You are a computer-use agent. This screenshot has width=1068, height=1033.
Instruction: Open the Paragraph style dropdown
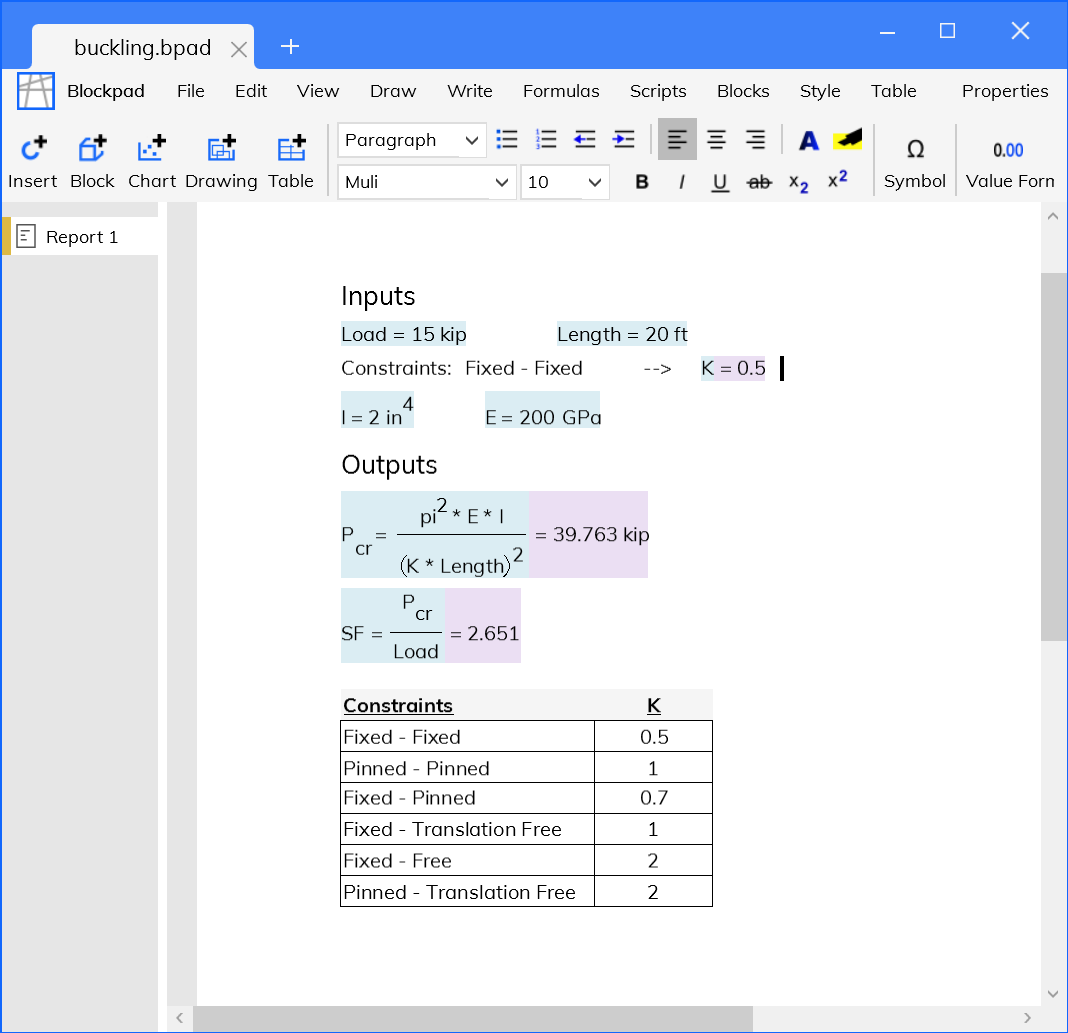(412, 141)
